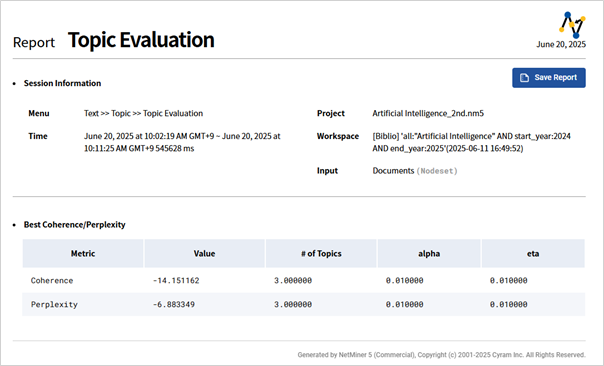The image size is (604, 366).
Task: Click the Report label beside the title
Action: pyautogui.click(x=34, y=42)
